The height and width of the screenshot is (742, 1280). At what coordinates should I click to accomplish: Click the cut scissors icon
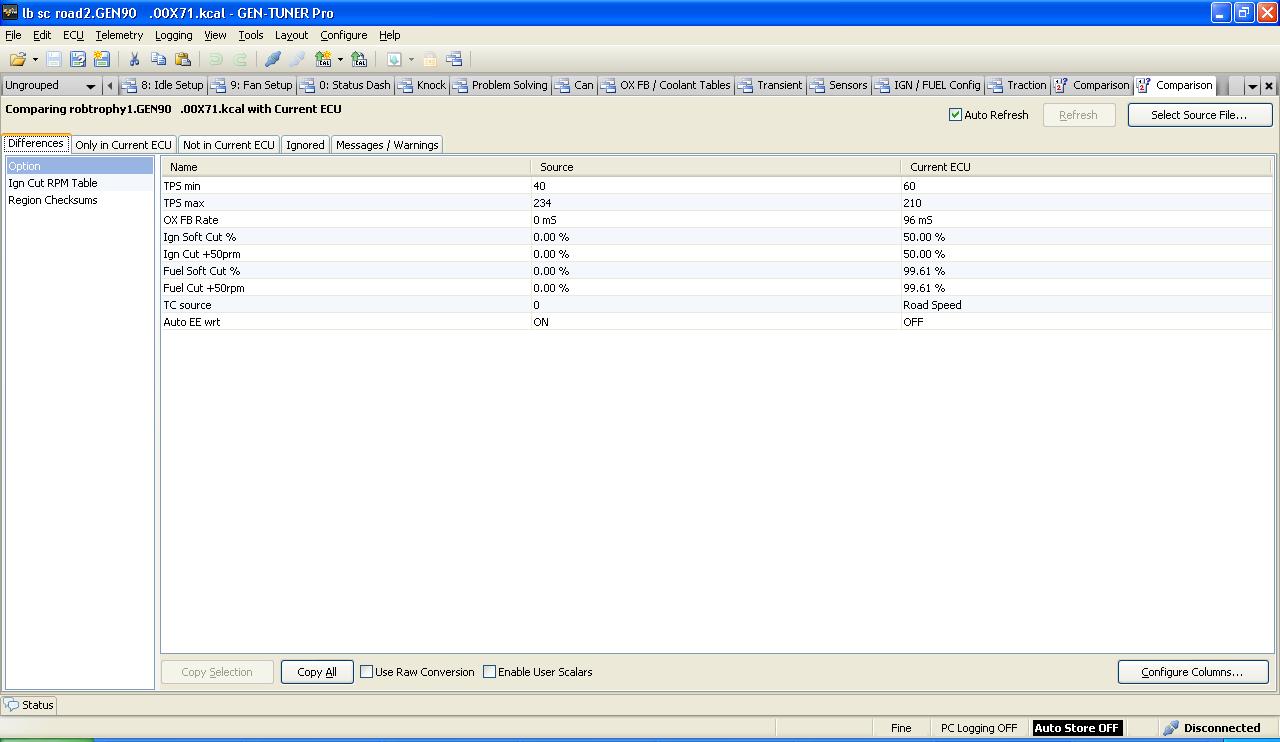tap(134, 60)
